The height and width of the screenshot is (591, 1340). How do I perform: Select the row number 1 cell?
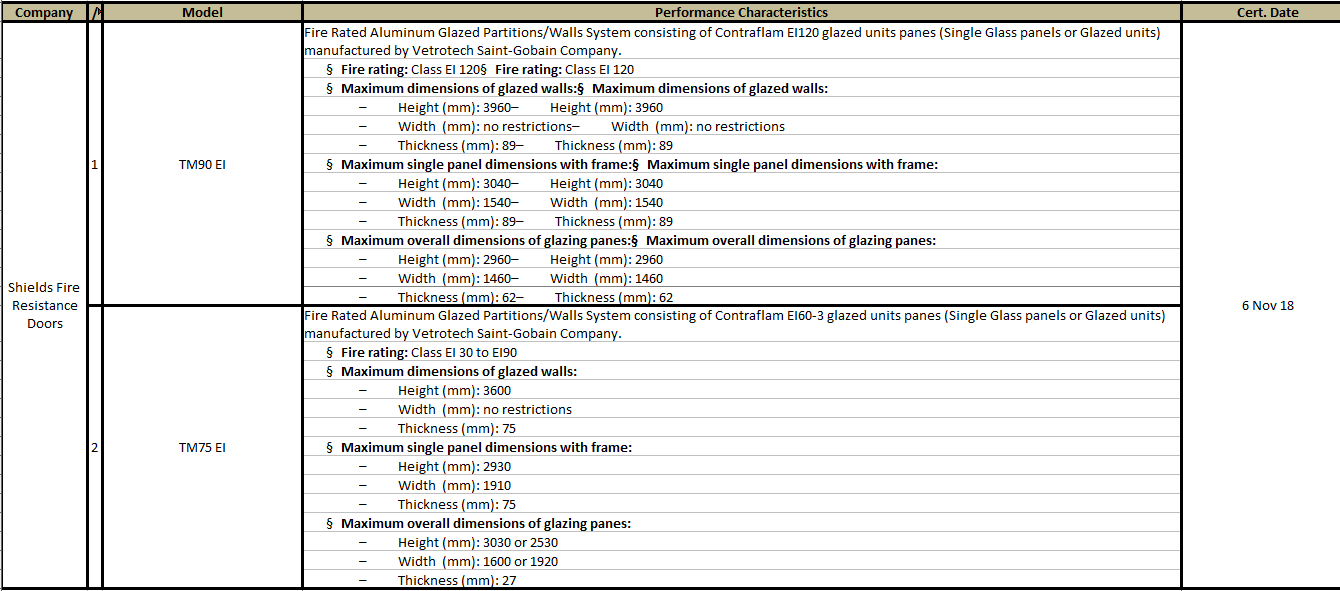point(94,164)
